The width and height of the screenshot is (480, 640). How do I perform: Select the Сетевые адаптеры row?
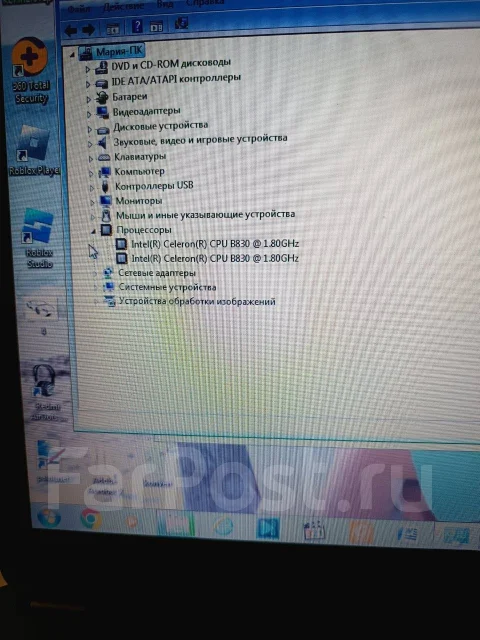157,273
